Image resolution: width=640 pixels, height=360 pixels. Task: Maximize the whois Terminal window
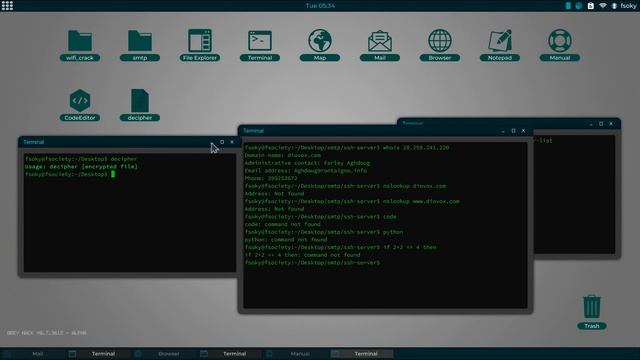pos(513,131)
